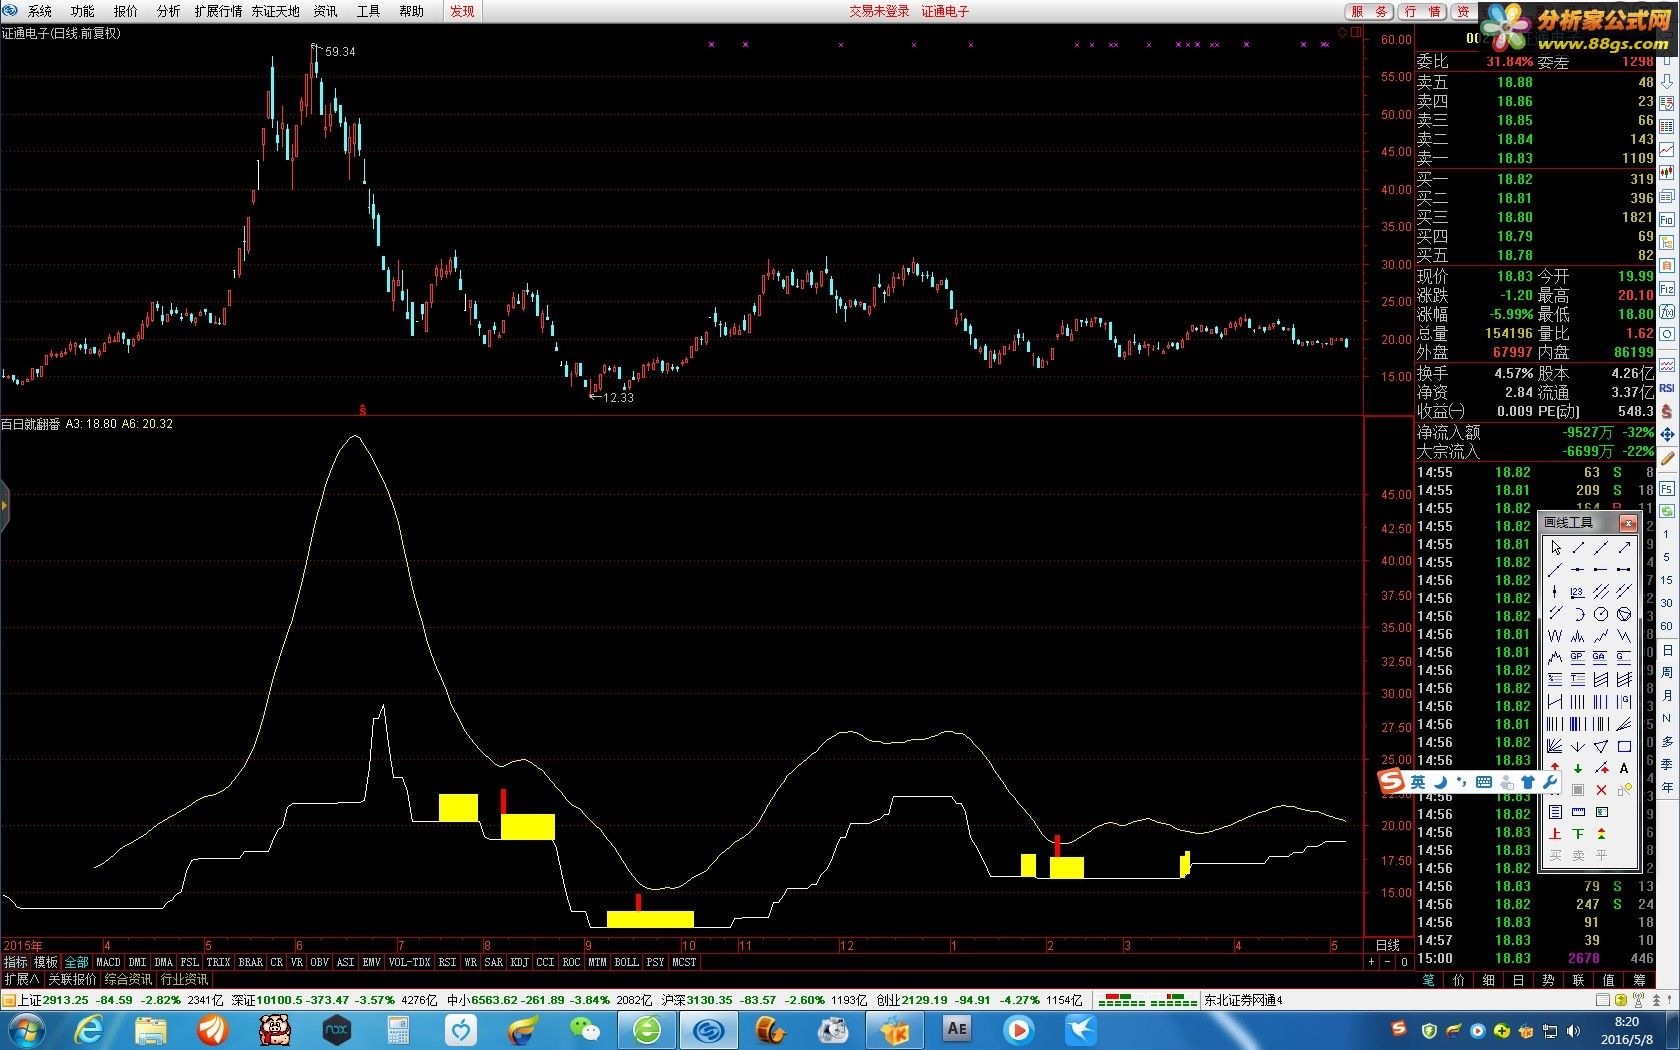This screenshot has height=1050, width=1680.
Task: Click the red 上 marker tool
Action: (1555, 834)
